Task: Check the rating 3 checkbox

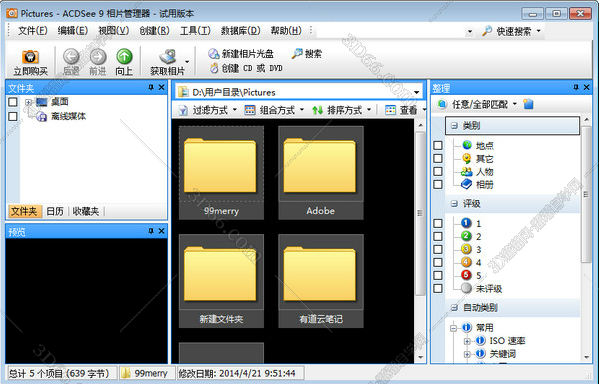Action: pyautogui.click(x=438, y=250)
